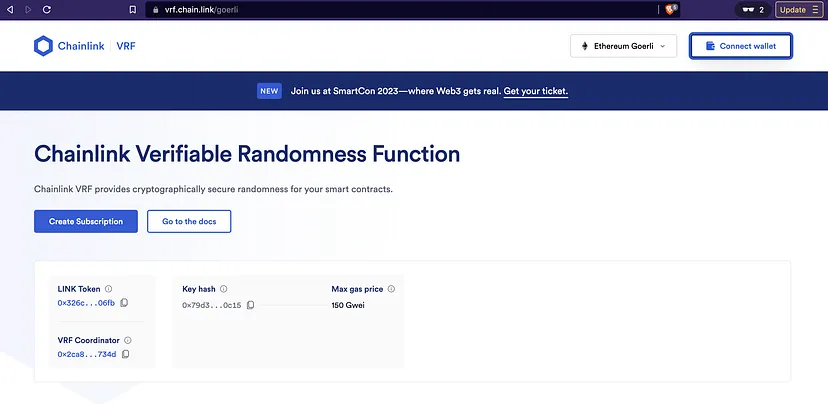The height and width of the screenshot is (404, 828).
Task: Click info icon beside VRF Coordinator
Action: click(x=128, y=340)
